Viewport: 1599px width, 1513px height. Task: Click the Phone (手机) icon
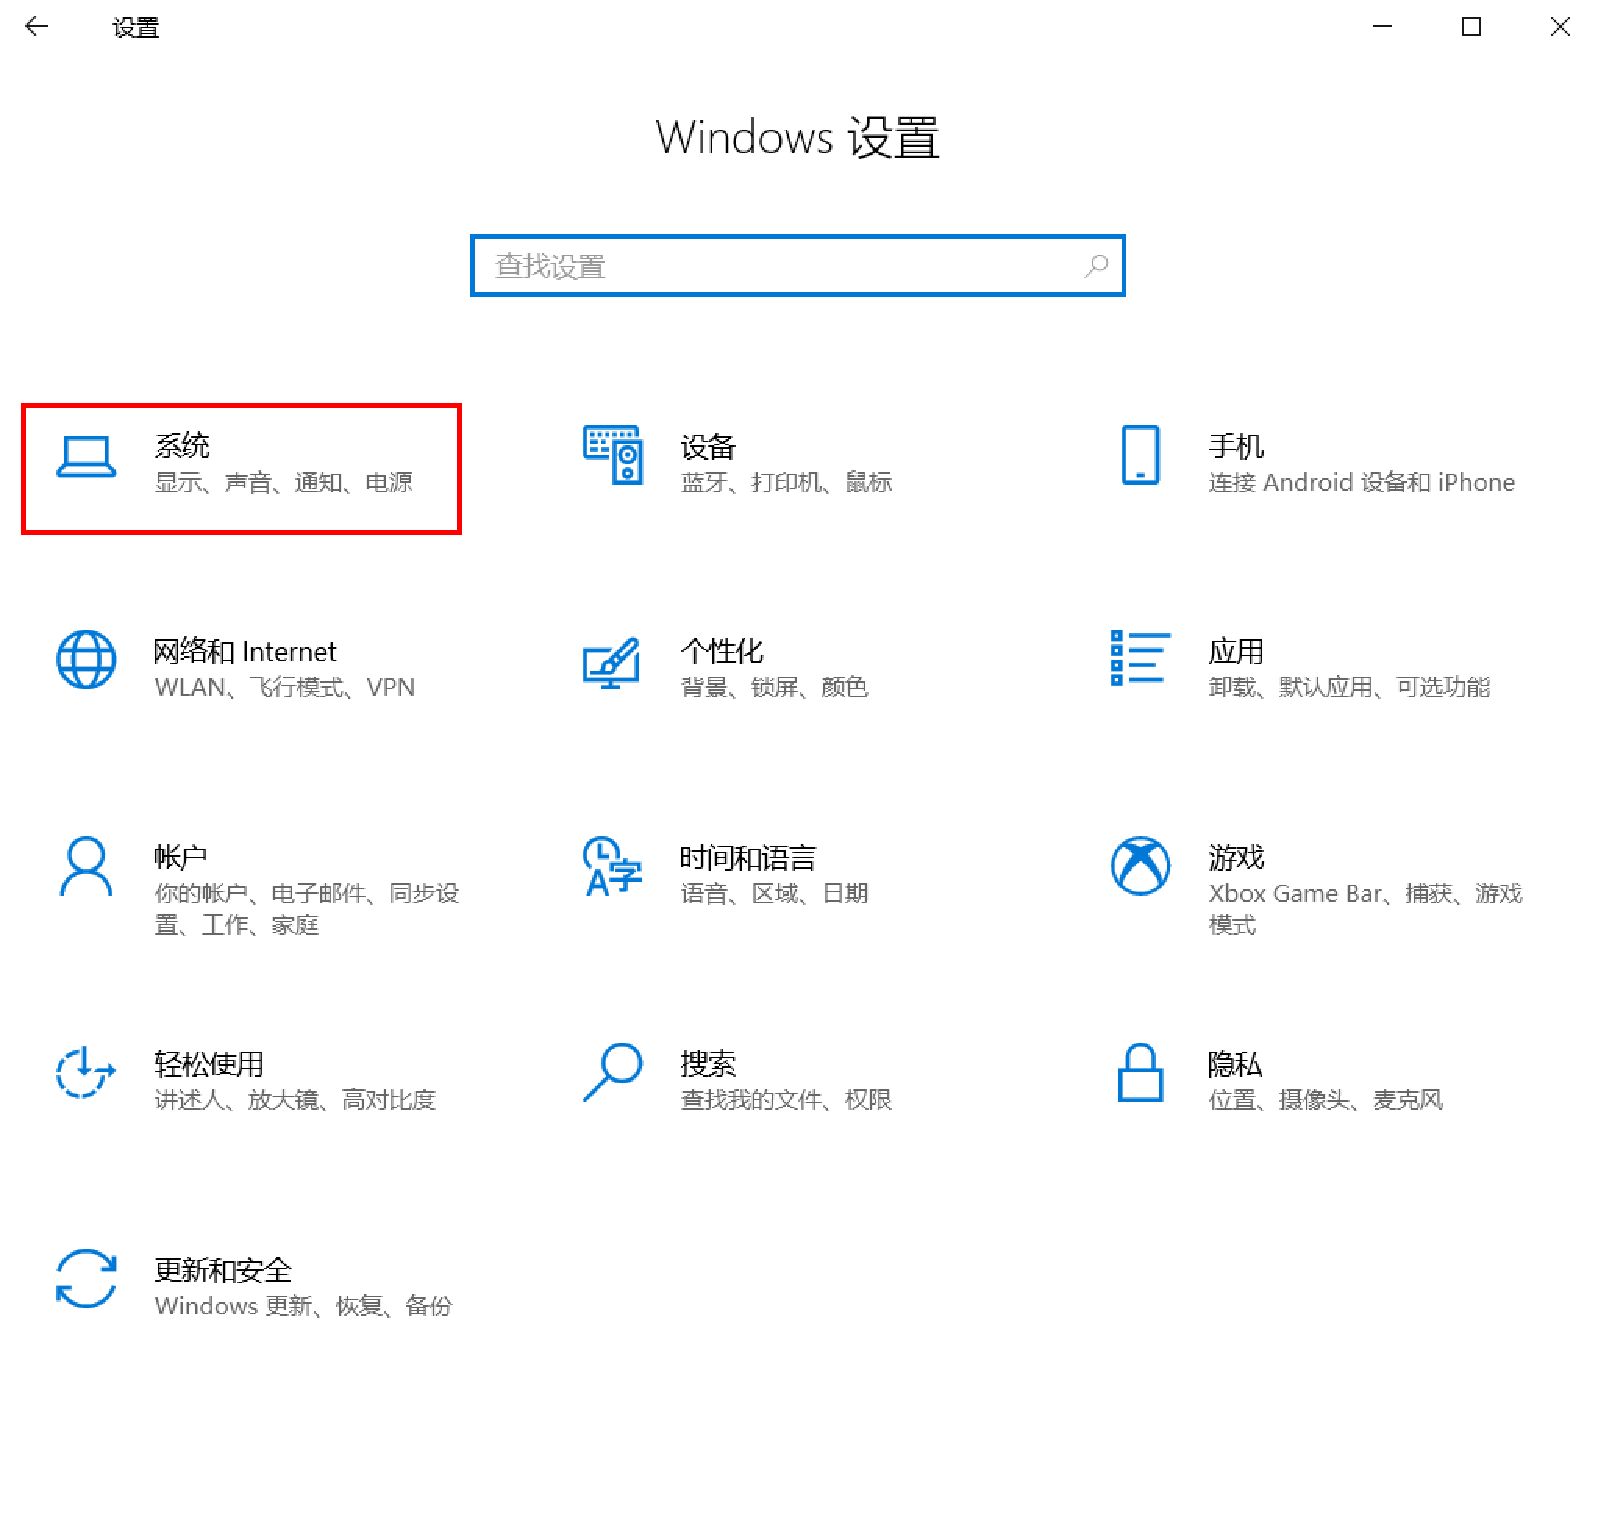(1140, 455)
